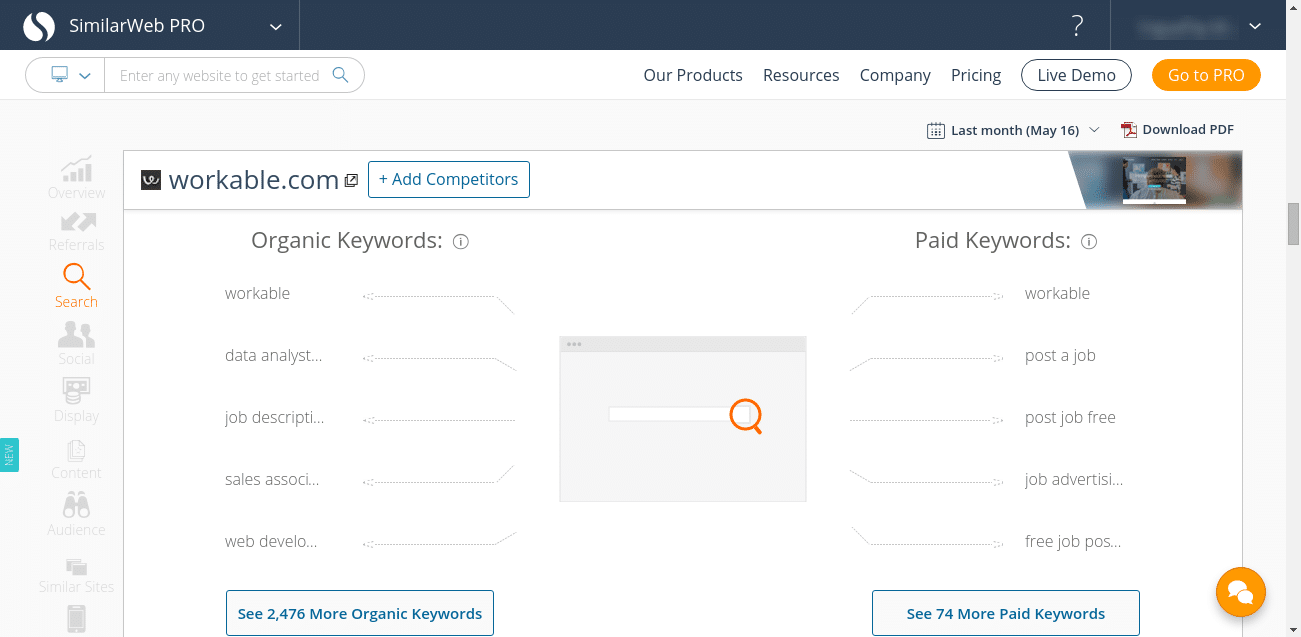Click the NEW badge tab on left edge
This screenshot has width=1301, height=637.
pos(10,455)
